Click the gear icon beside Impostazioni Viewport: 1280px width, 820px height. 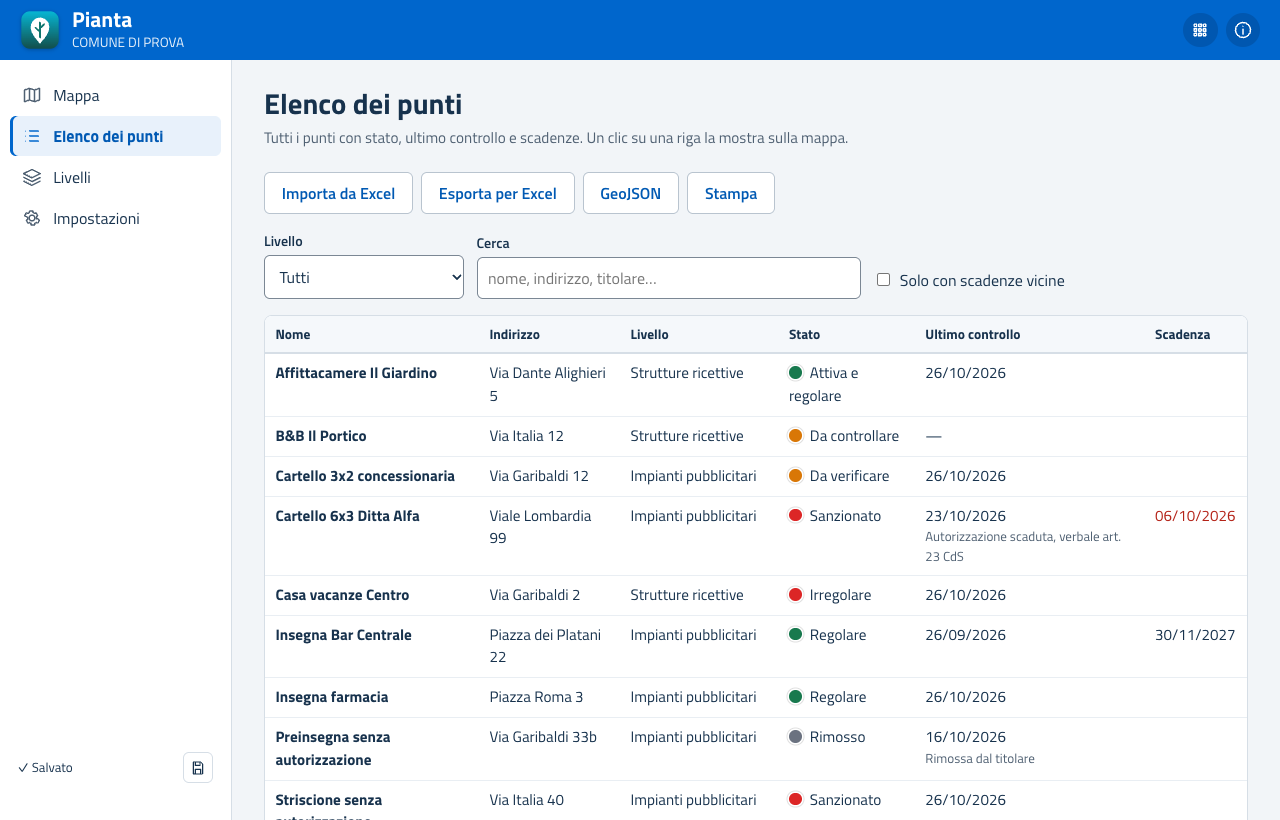(32, 219)
